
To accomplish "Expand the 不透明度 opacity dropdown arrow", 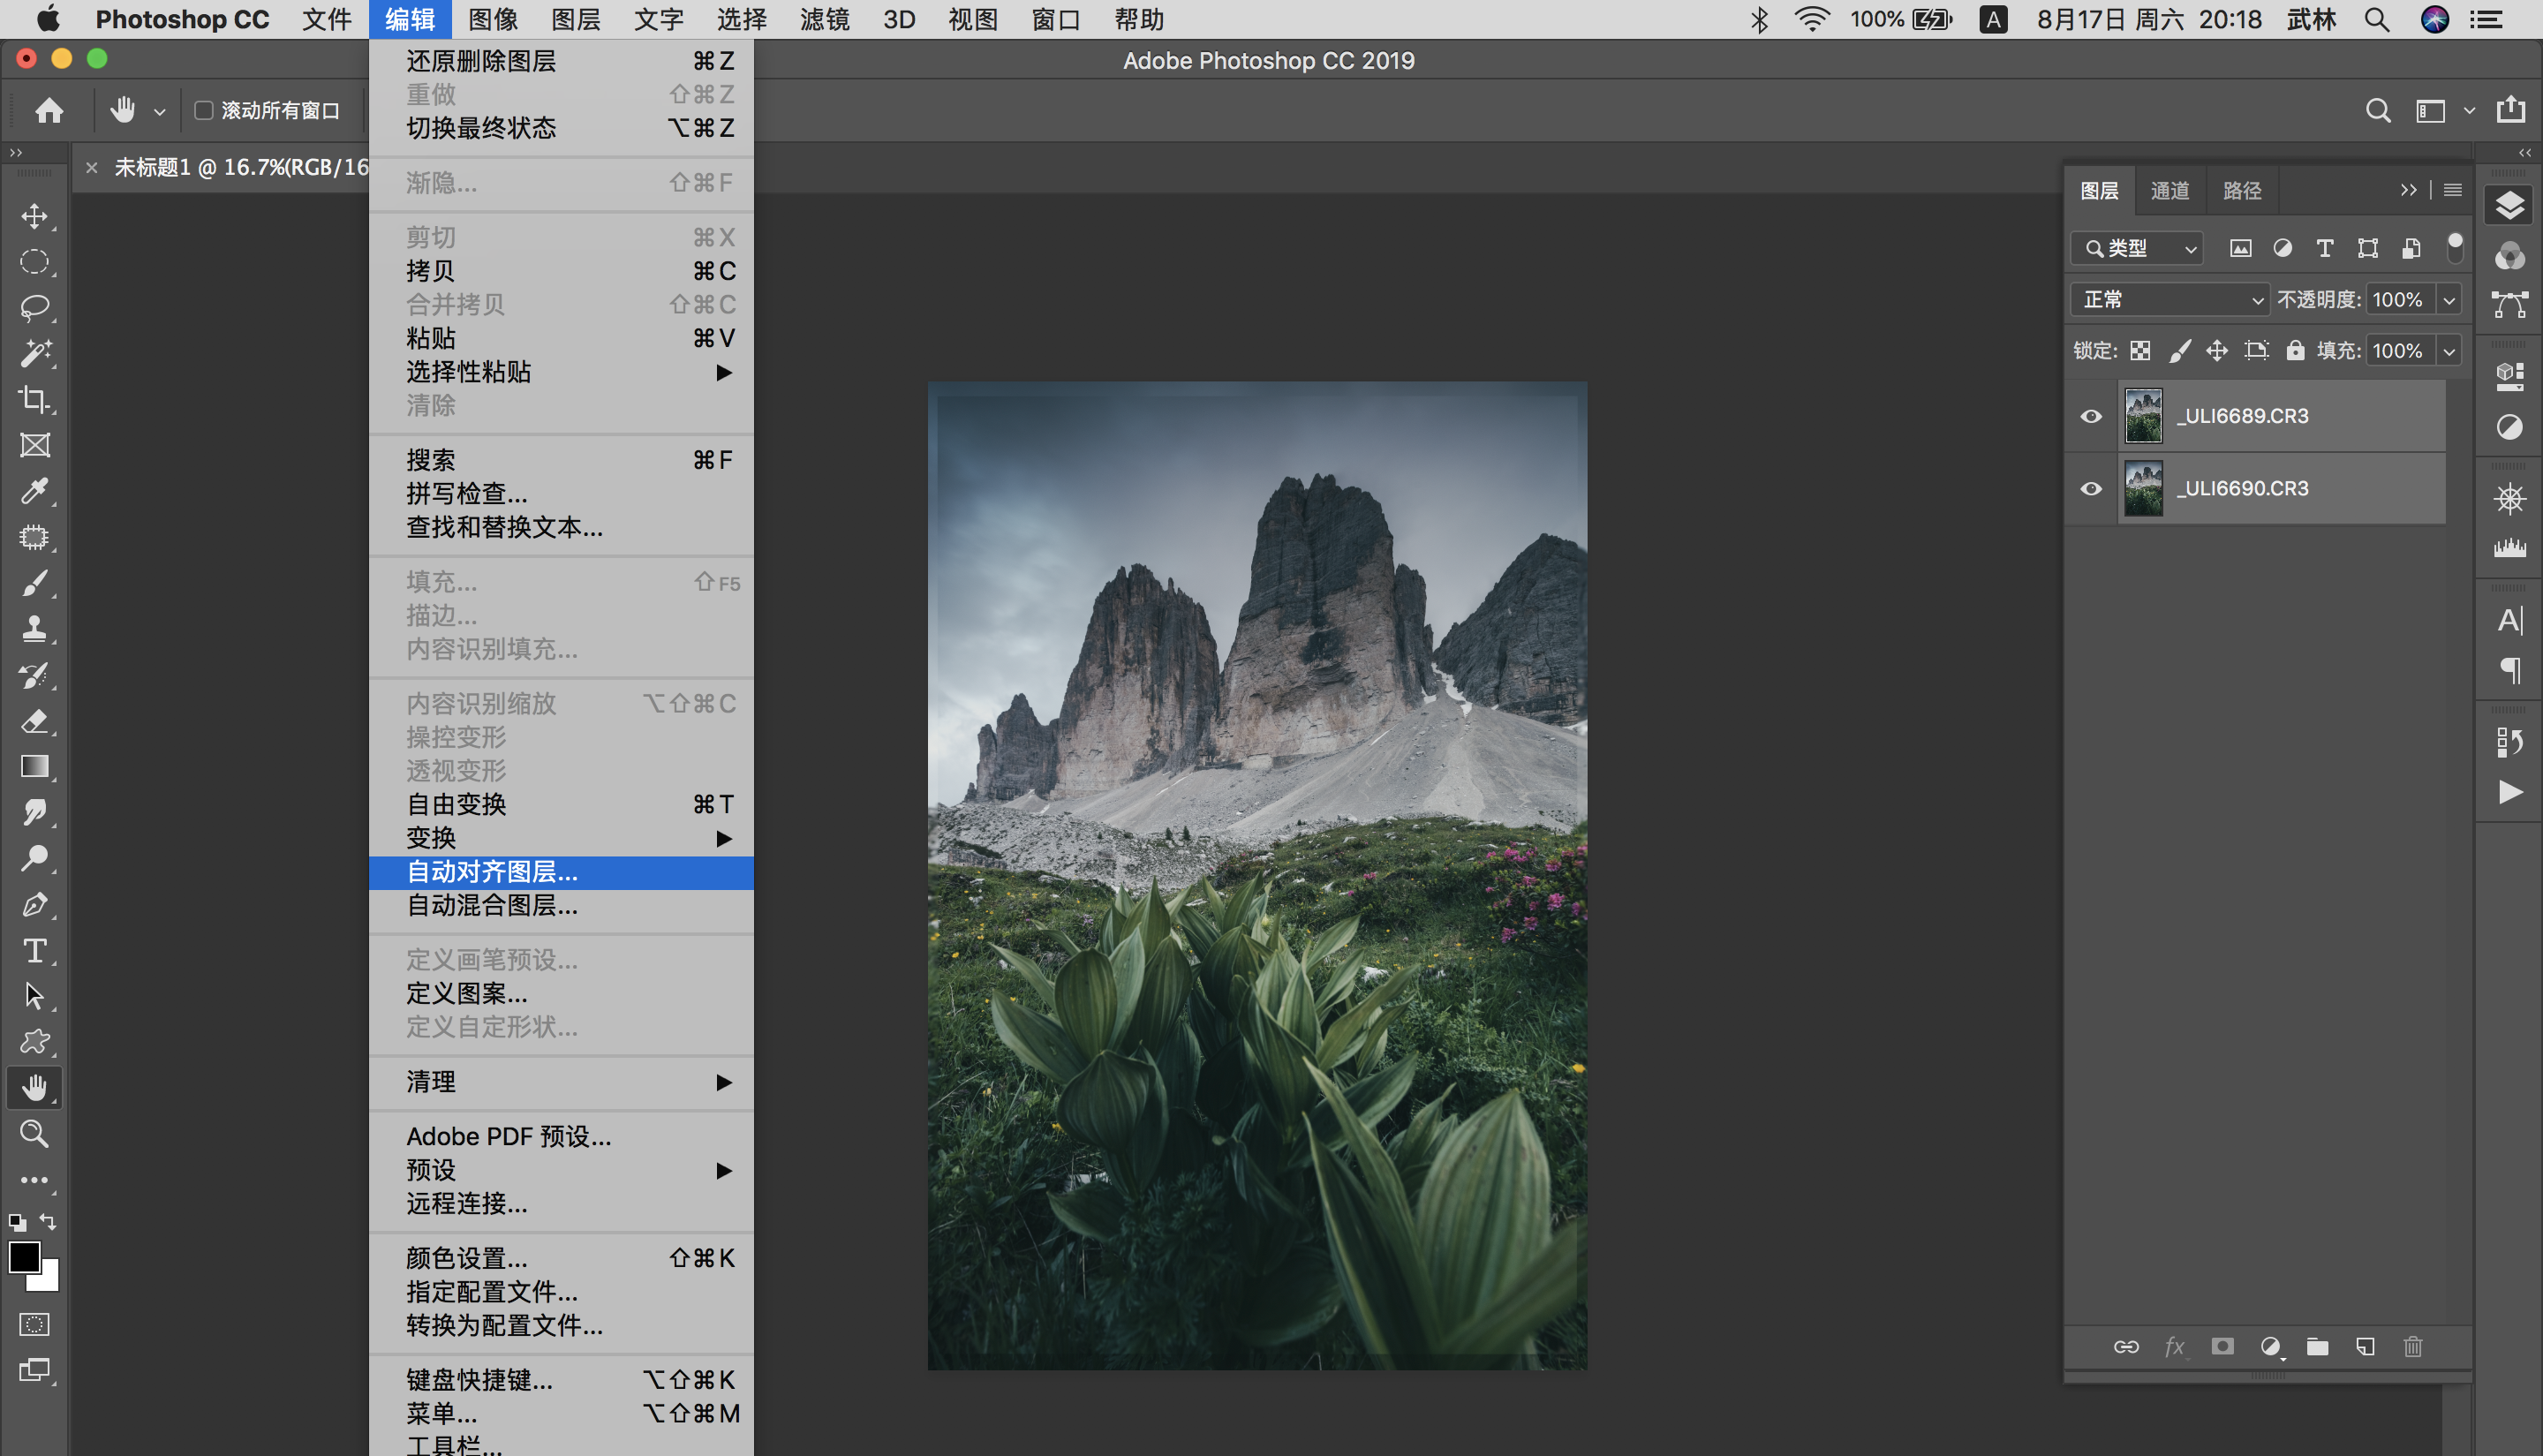I will tap(2449, 299).
